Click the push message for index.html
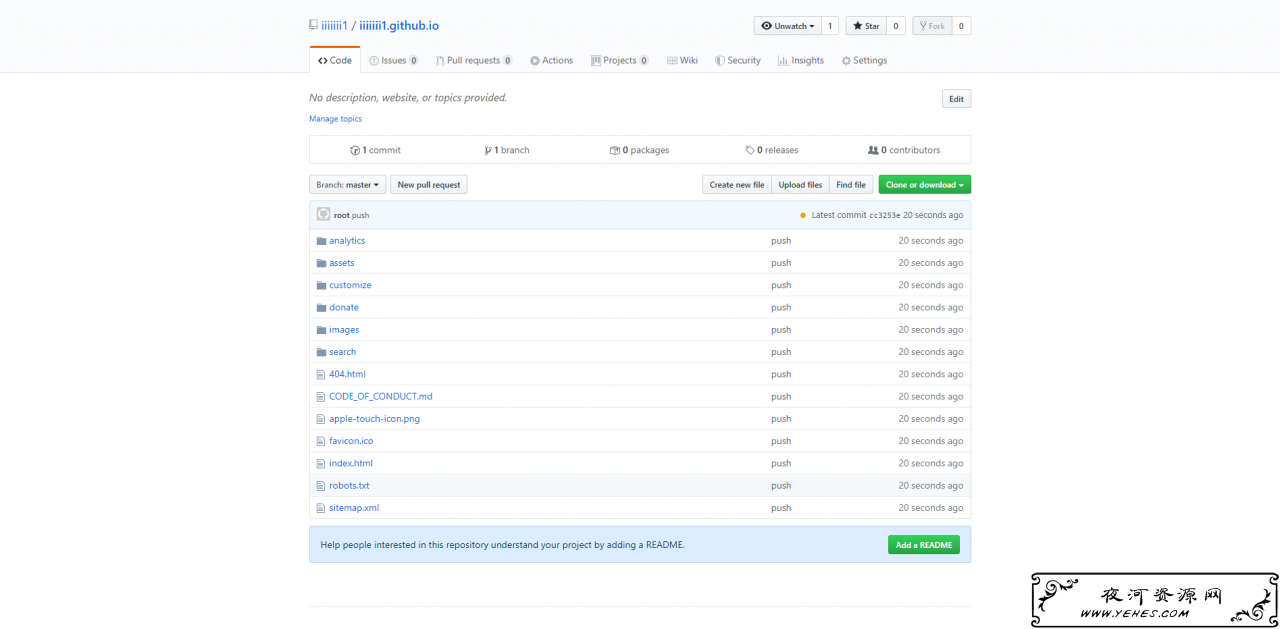The height and width of the screenshot is (629, 1280). [781, 463]
